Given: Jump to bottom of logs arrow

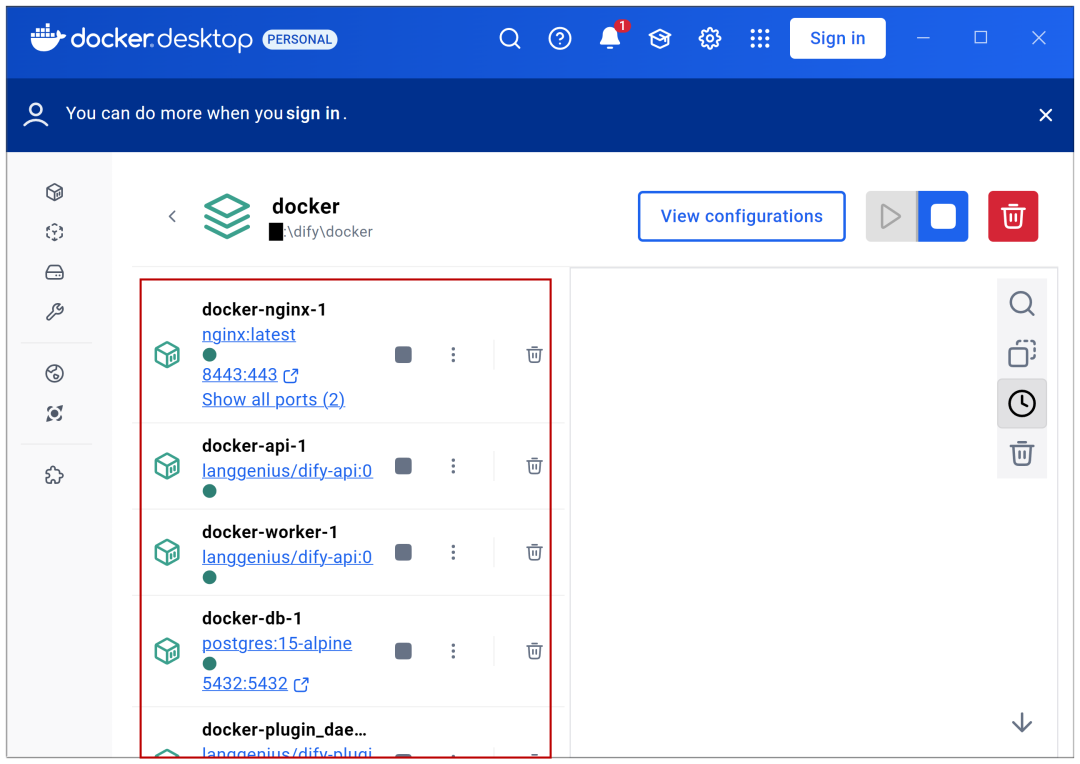Looking at the screenshot, I should [1022, 722].
